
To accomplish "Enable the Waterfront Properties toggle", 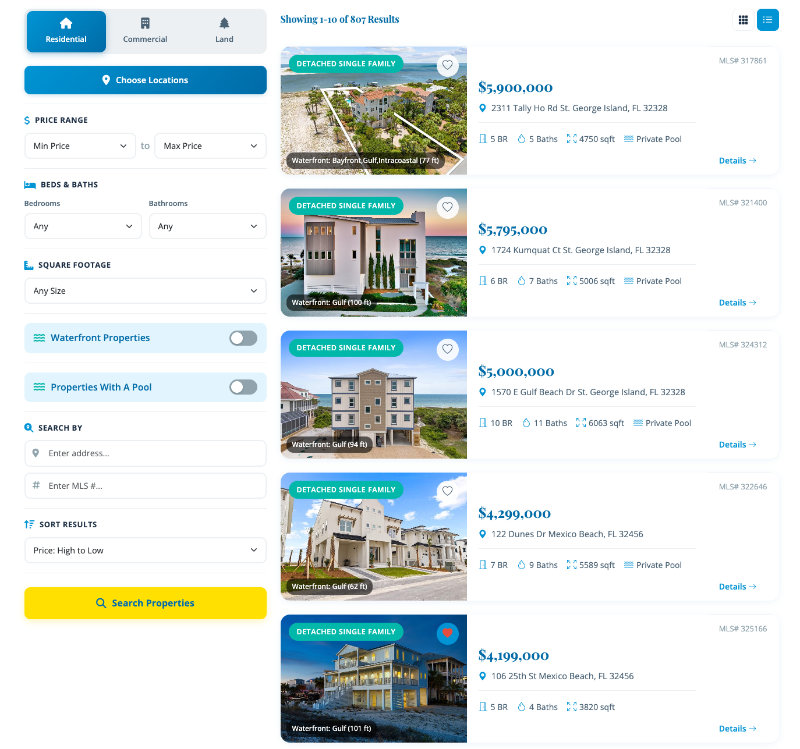I will 243,338.
